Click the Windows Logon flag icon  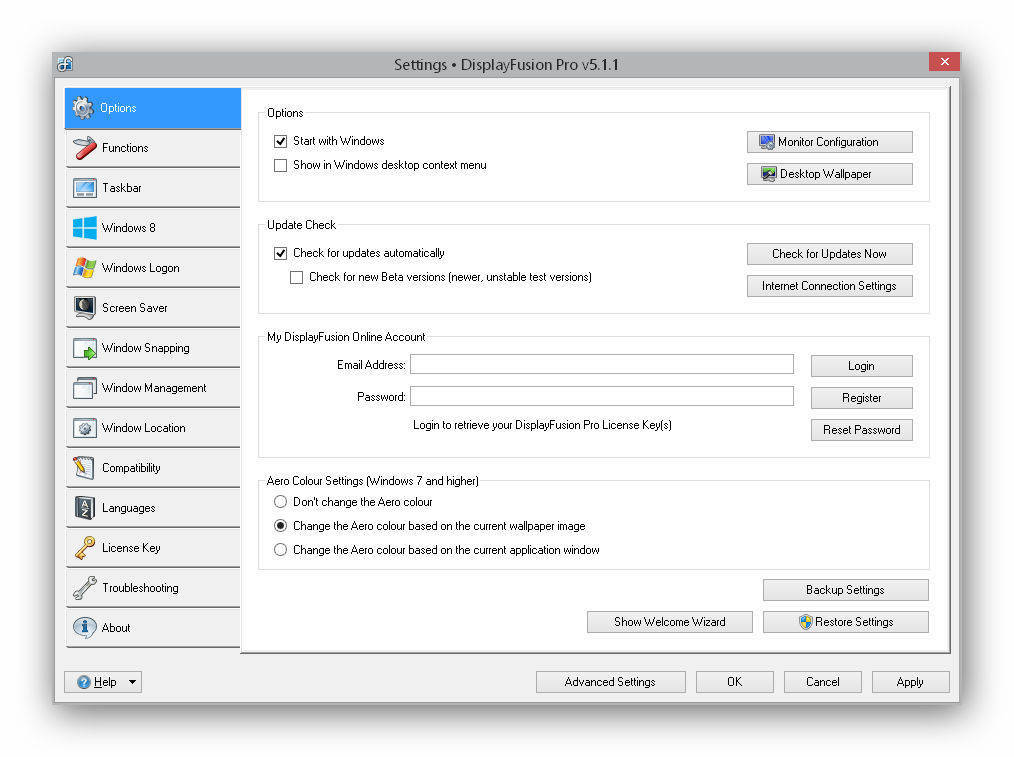pyautogui.click(x=85, y=268)
